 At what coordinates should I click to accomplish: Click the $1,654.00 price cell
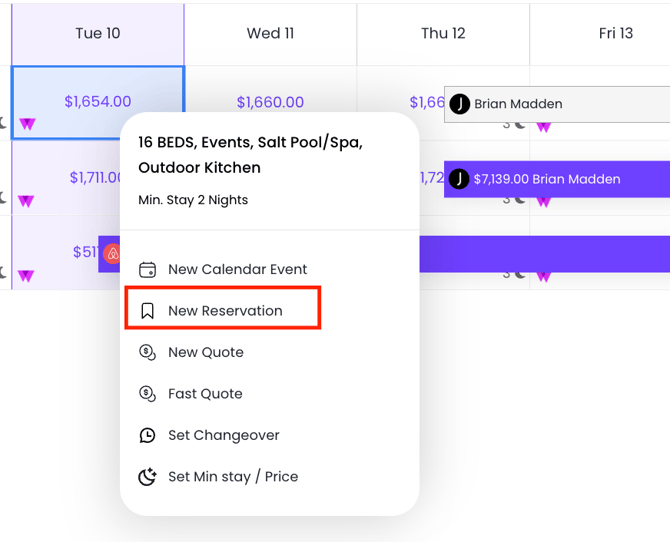[97, 101]
